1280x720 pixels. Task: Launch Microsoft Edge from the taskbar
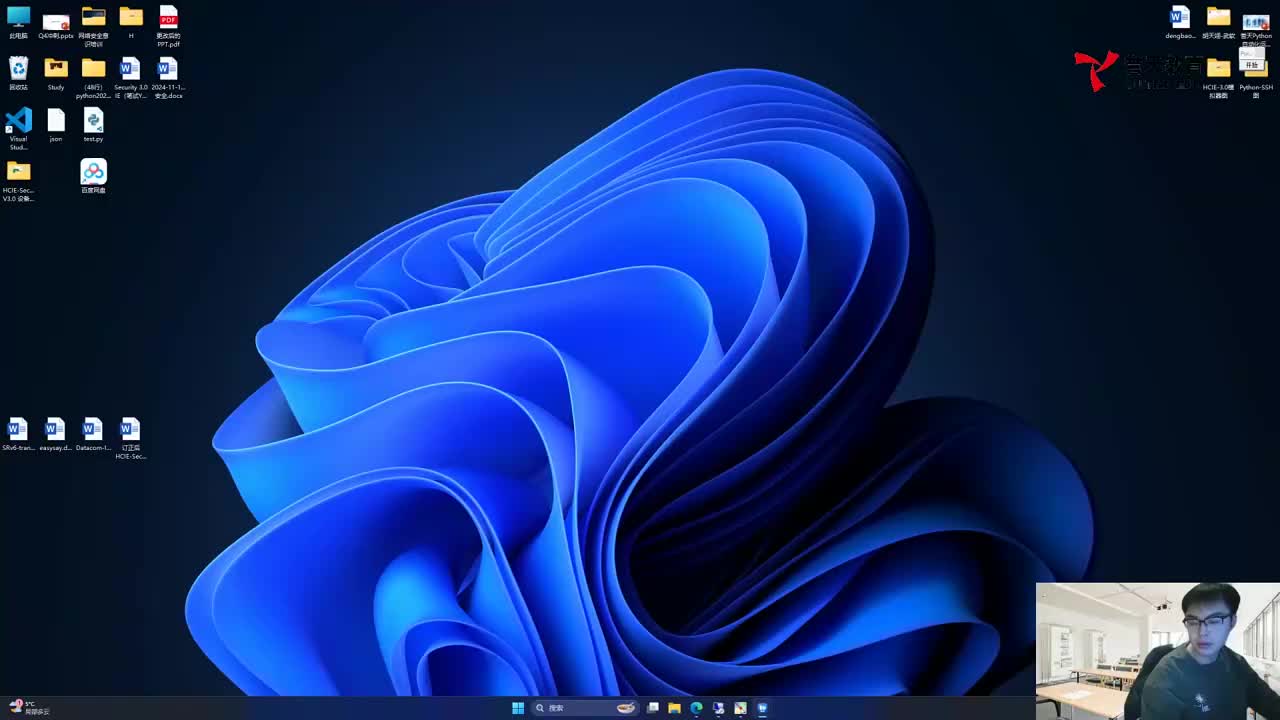tap(697, 708)
